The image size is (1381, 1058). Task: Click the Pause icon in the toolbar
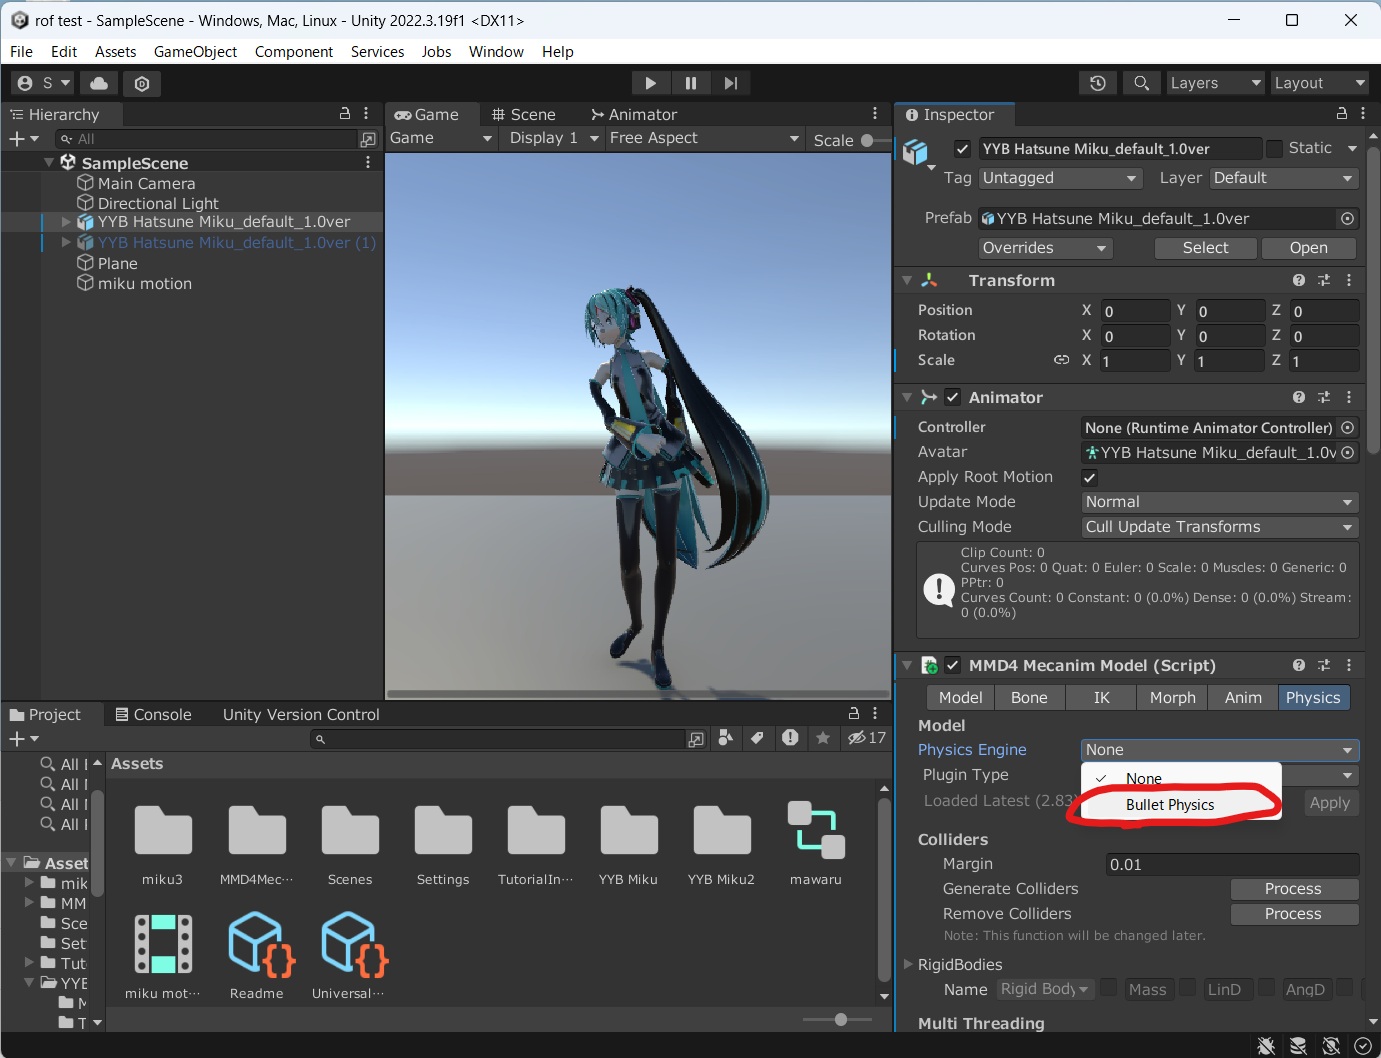[690, 82]
